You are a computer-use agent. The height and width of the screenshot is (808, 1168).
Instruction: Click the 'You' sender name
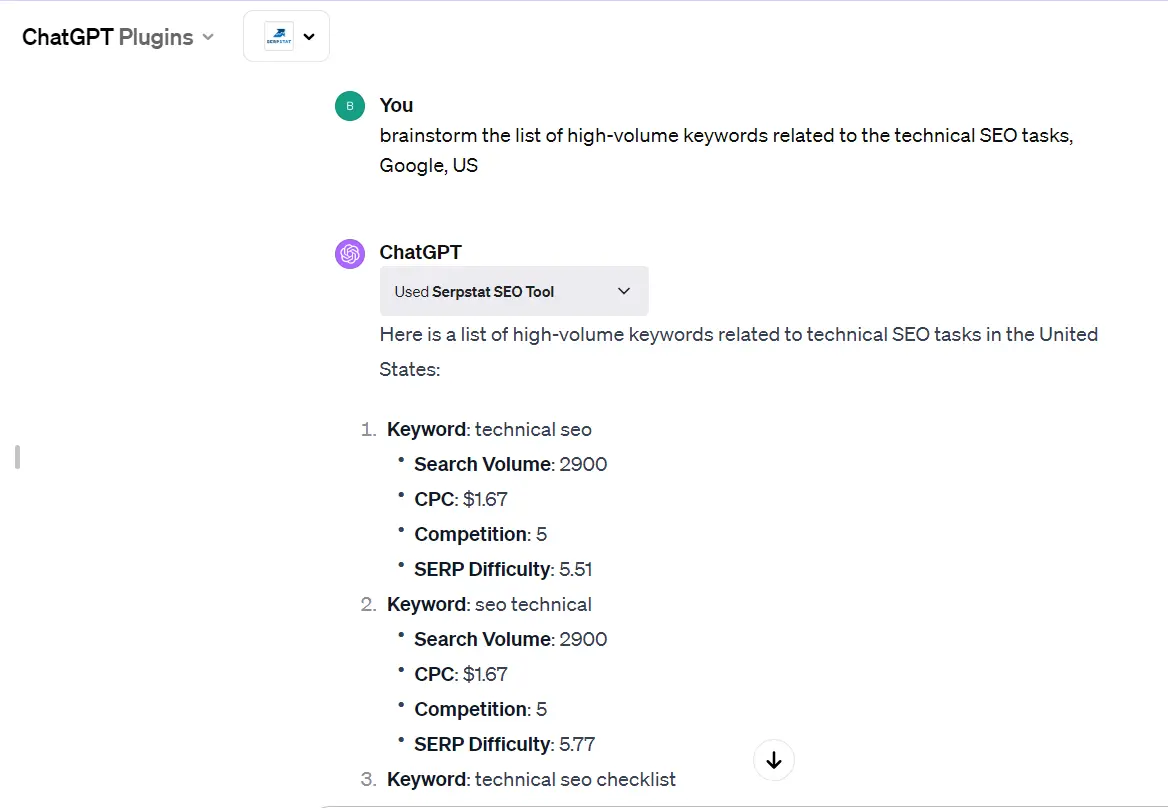pos(396,105)
